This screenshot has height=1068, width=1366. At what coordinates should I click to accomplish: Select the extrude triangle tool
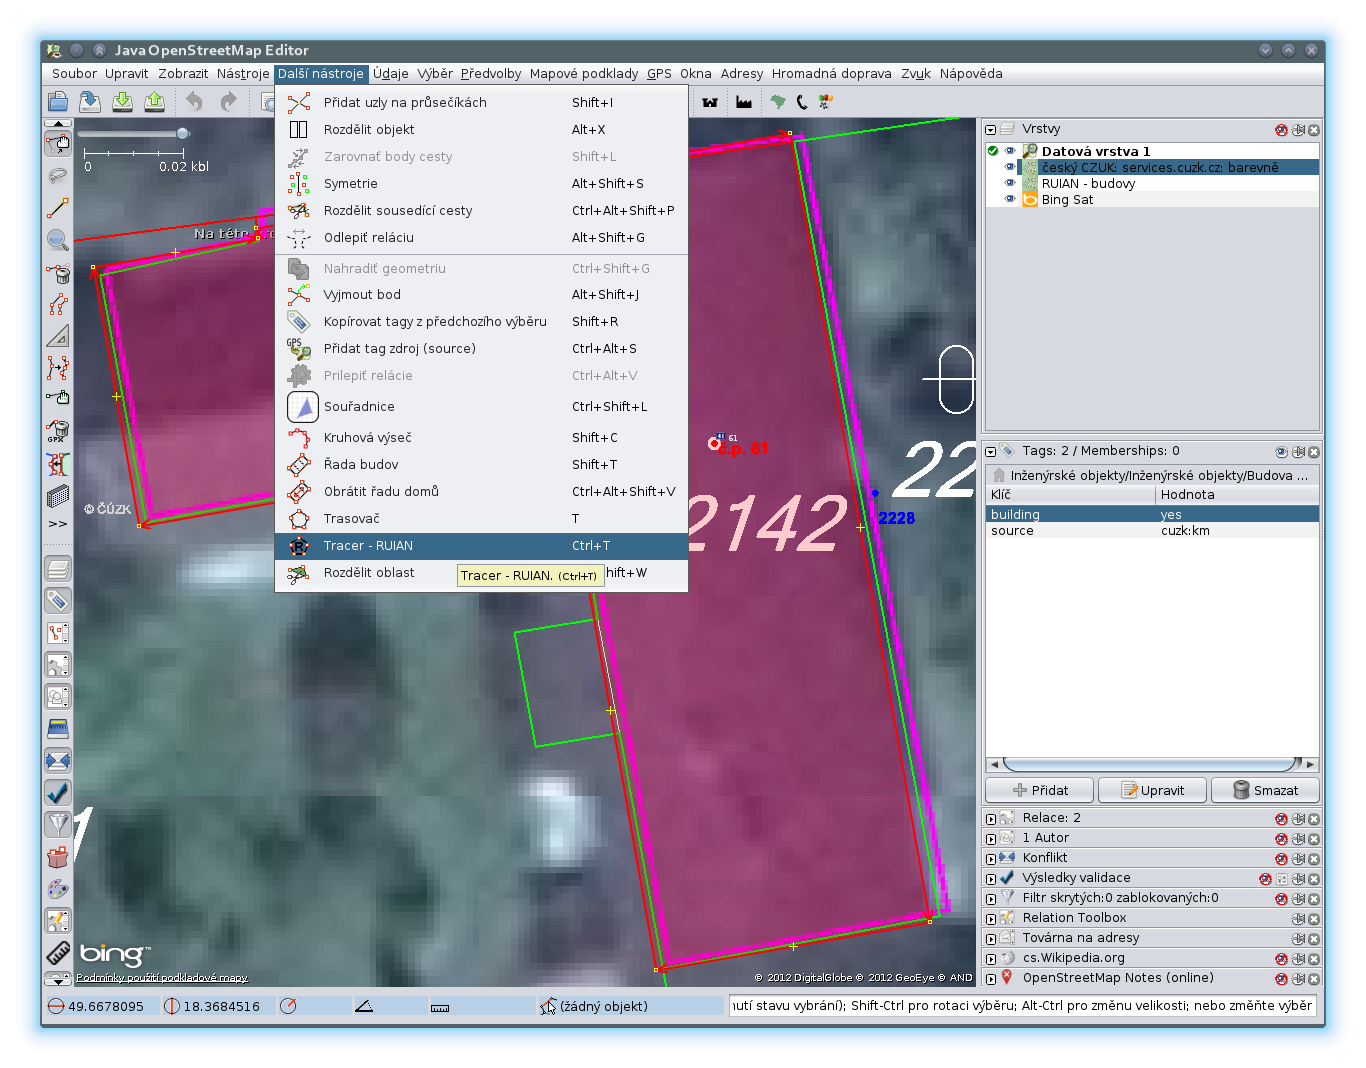(x=58, y=336)
